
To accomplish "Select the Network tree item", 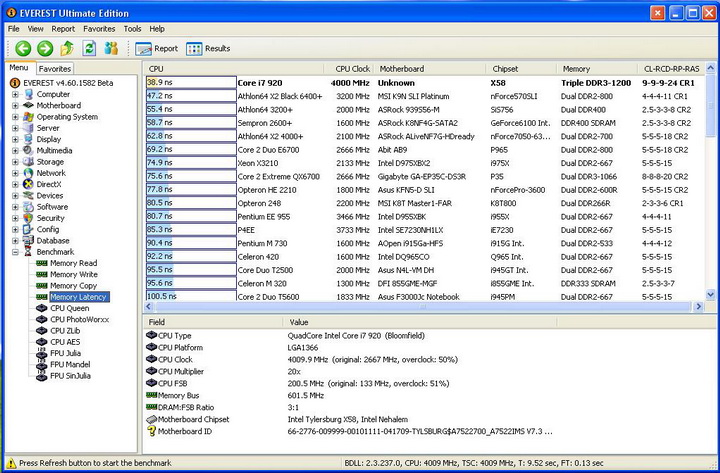I will 51,173.
